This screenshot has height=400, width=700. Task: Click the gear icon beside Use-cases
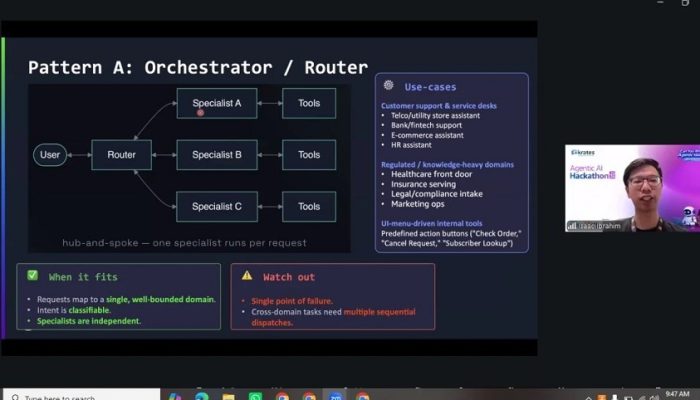[388, 85]
